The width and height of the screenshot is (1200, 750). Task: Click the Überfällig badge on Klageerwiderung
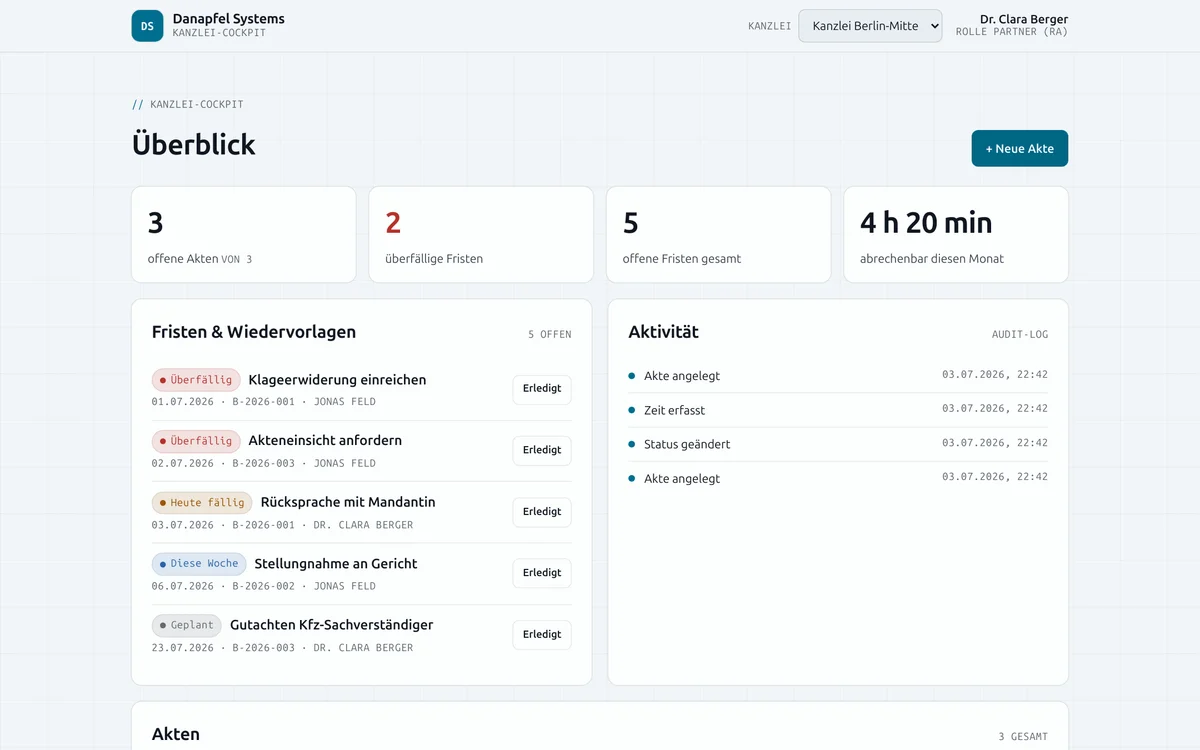[x=196, y=380]
